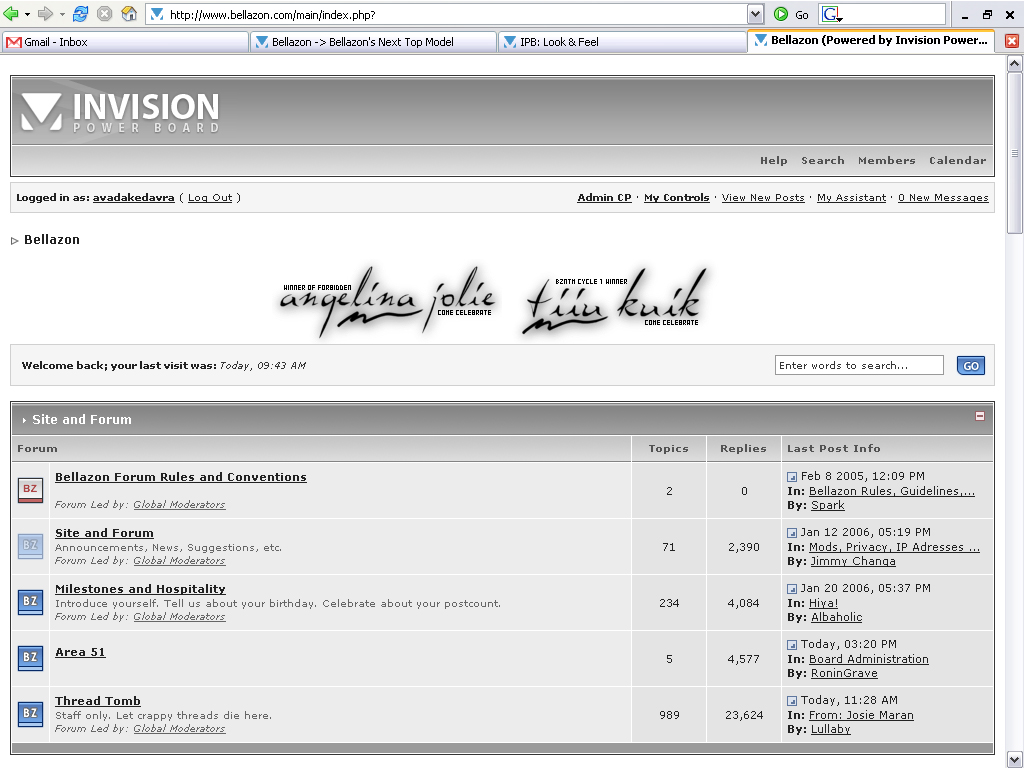Click the browser Stop loading icon
1024x768 pixels.
click(104, 14)
